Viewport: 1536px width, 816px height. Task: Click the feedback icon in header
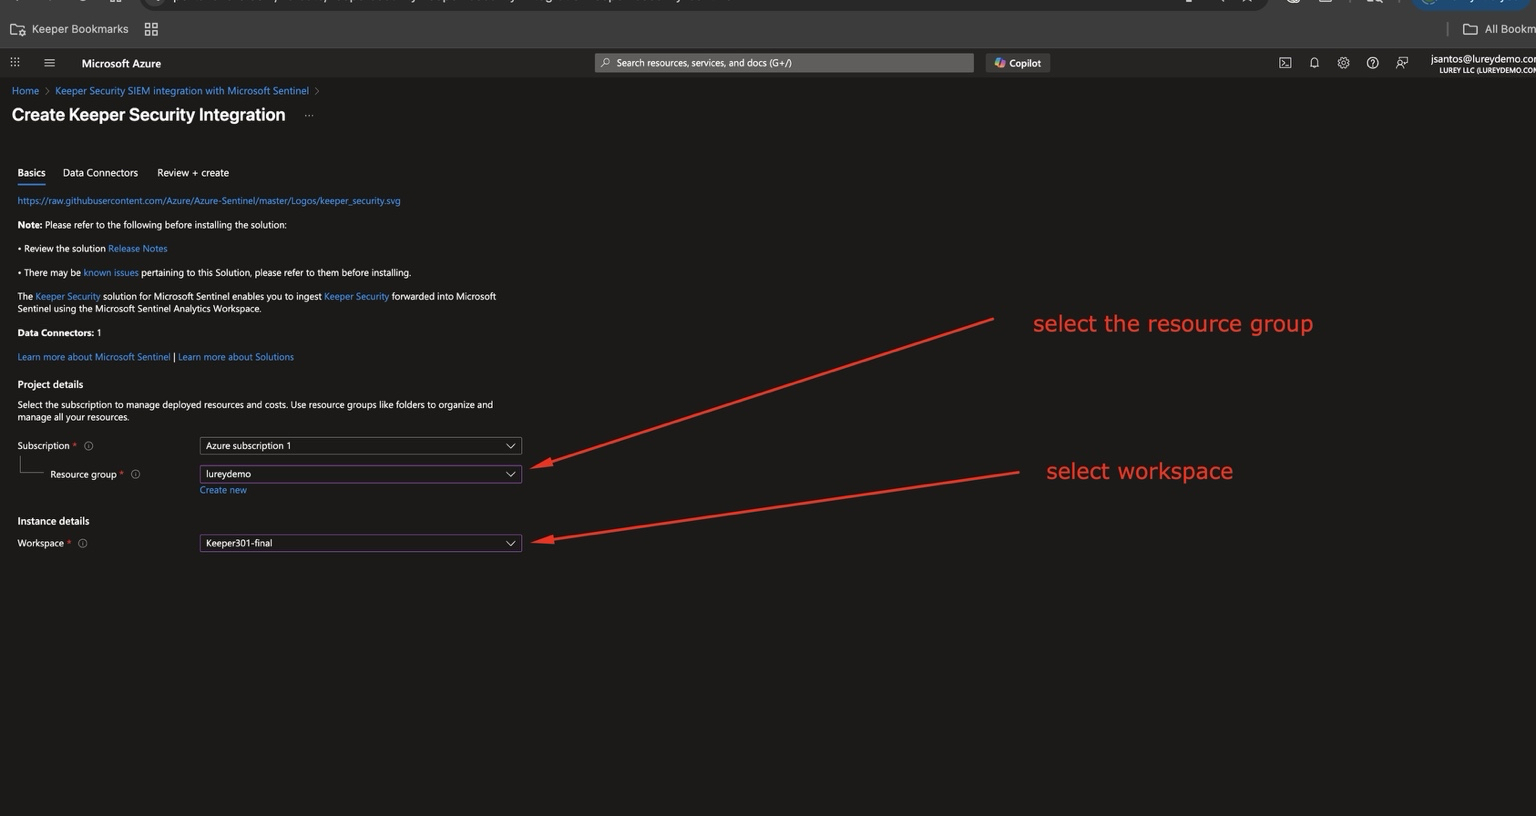tap(1402, 63)
